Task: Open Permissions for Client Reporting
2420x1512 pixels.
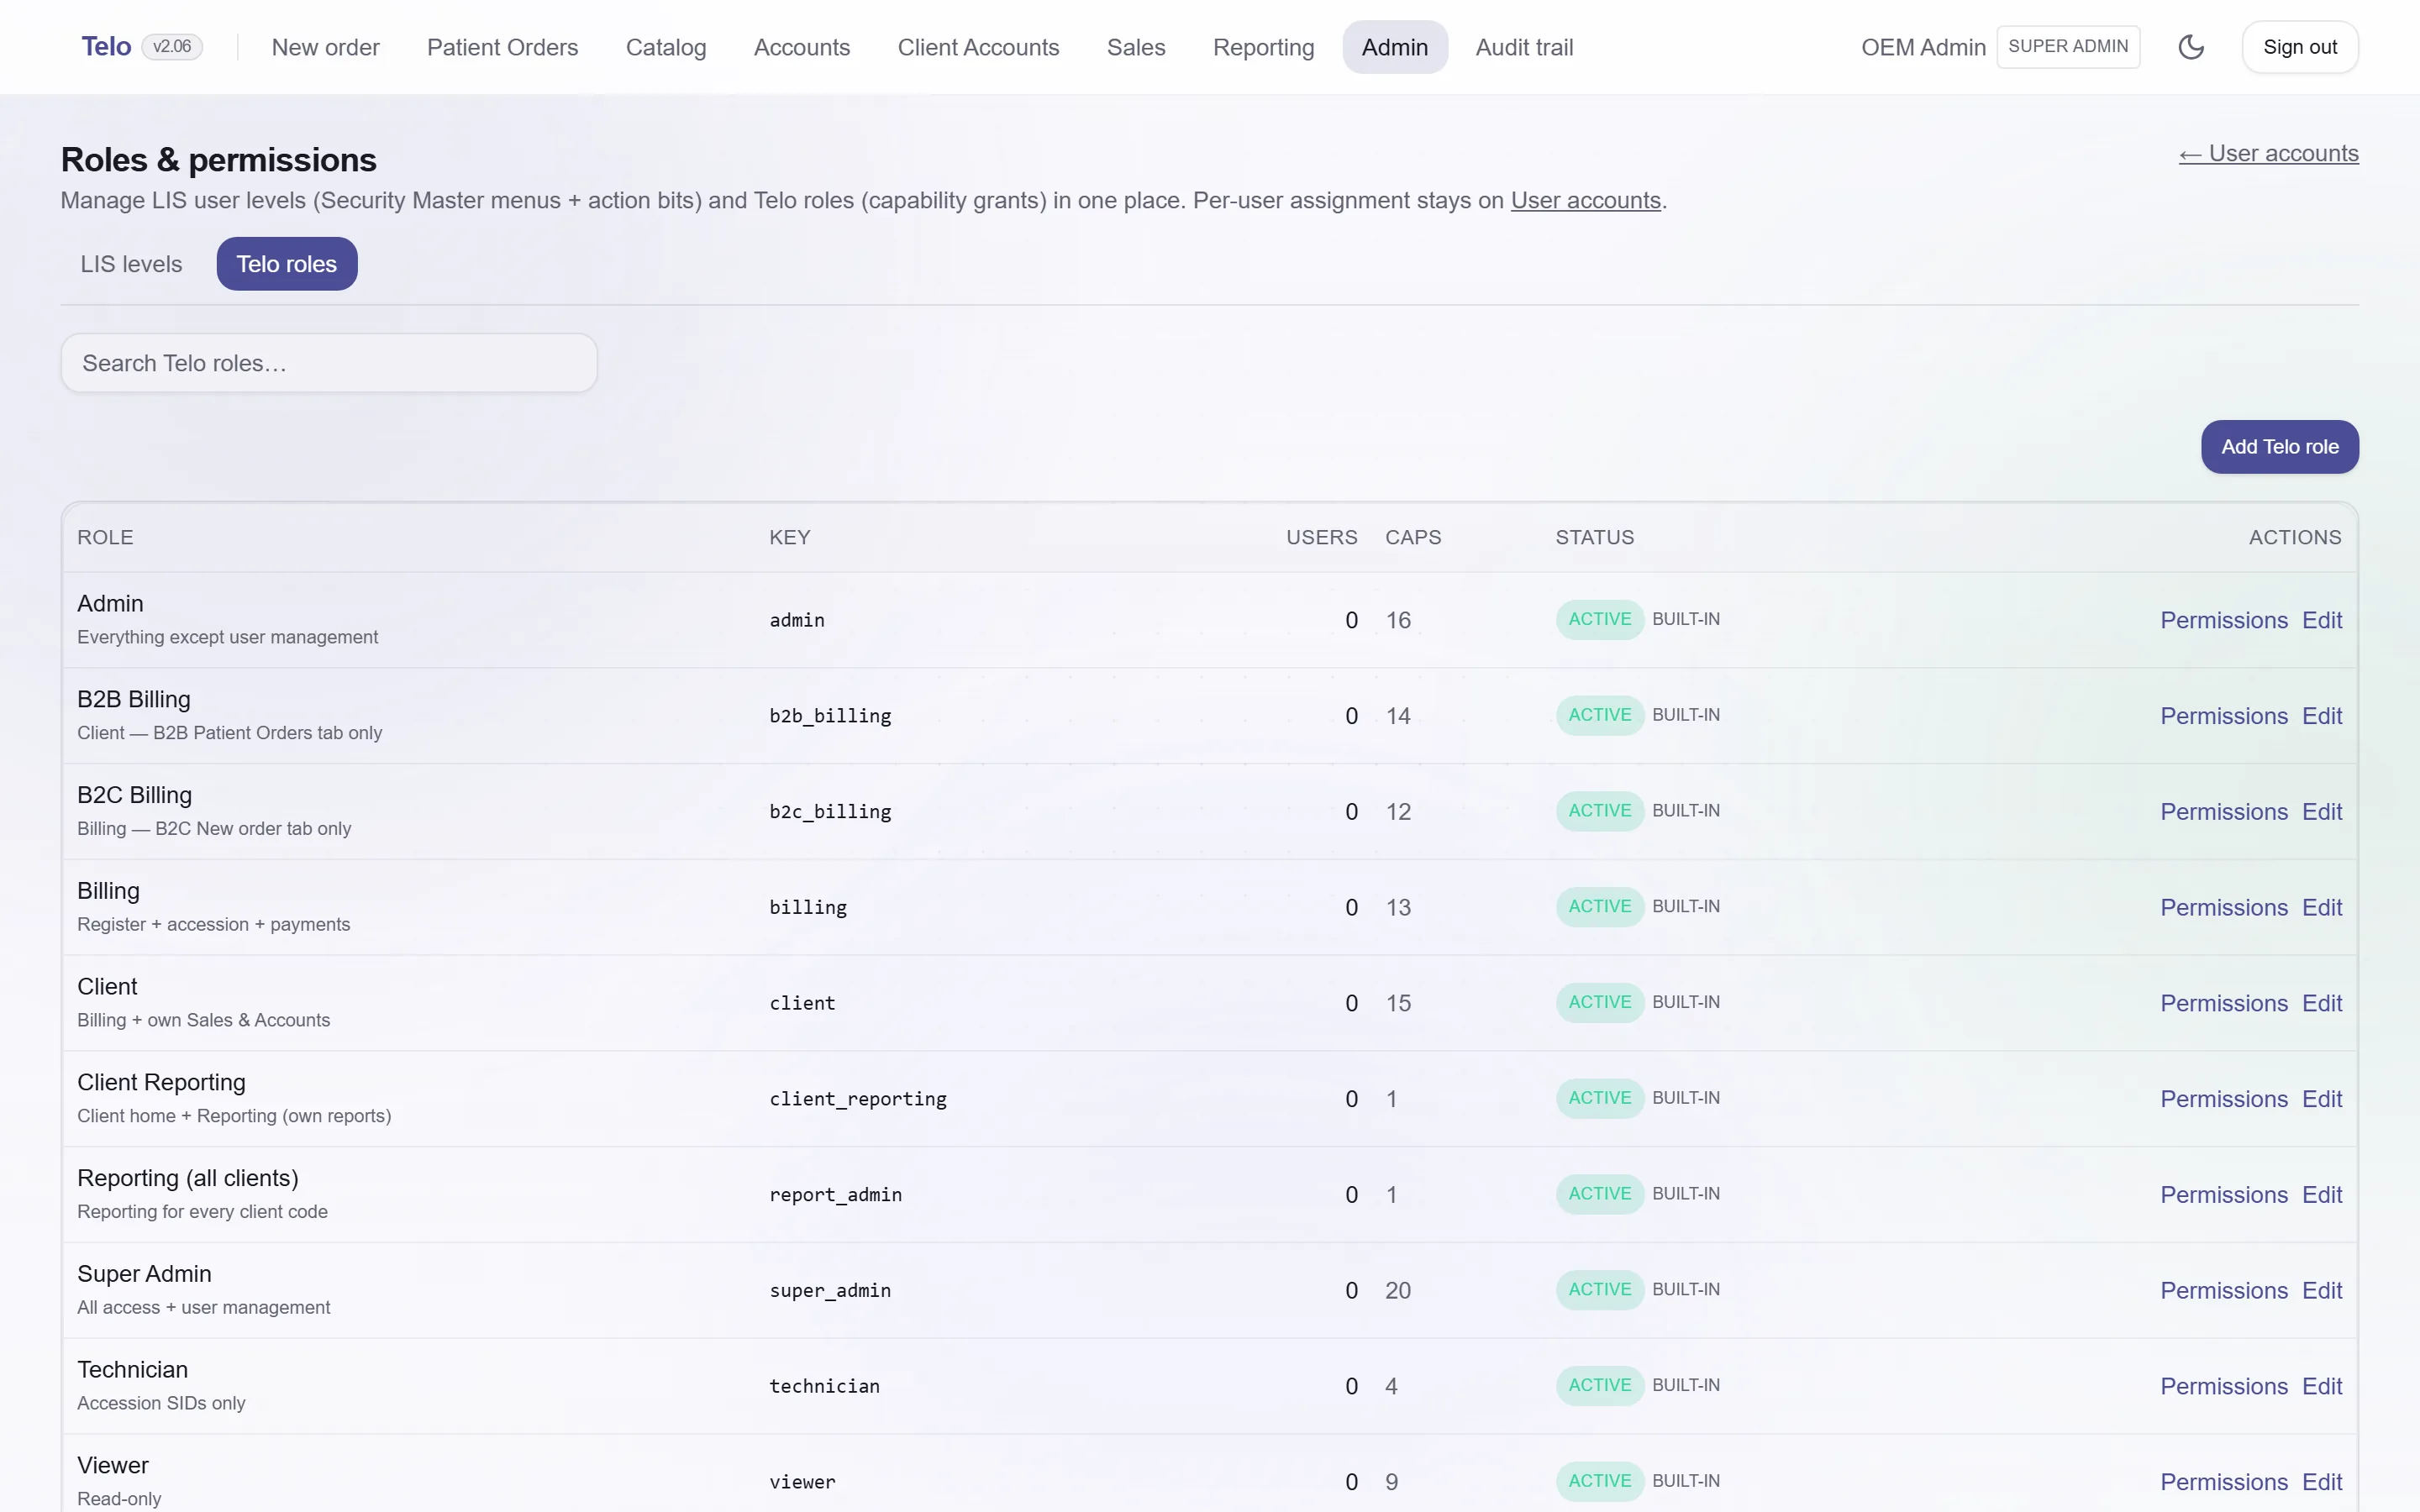Action: point(2223,1099)
